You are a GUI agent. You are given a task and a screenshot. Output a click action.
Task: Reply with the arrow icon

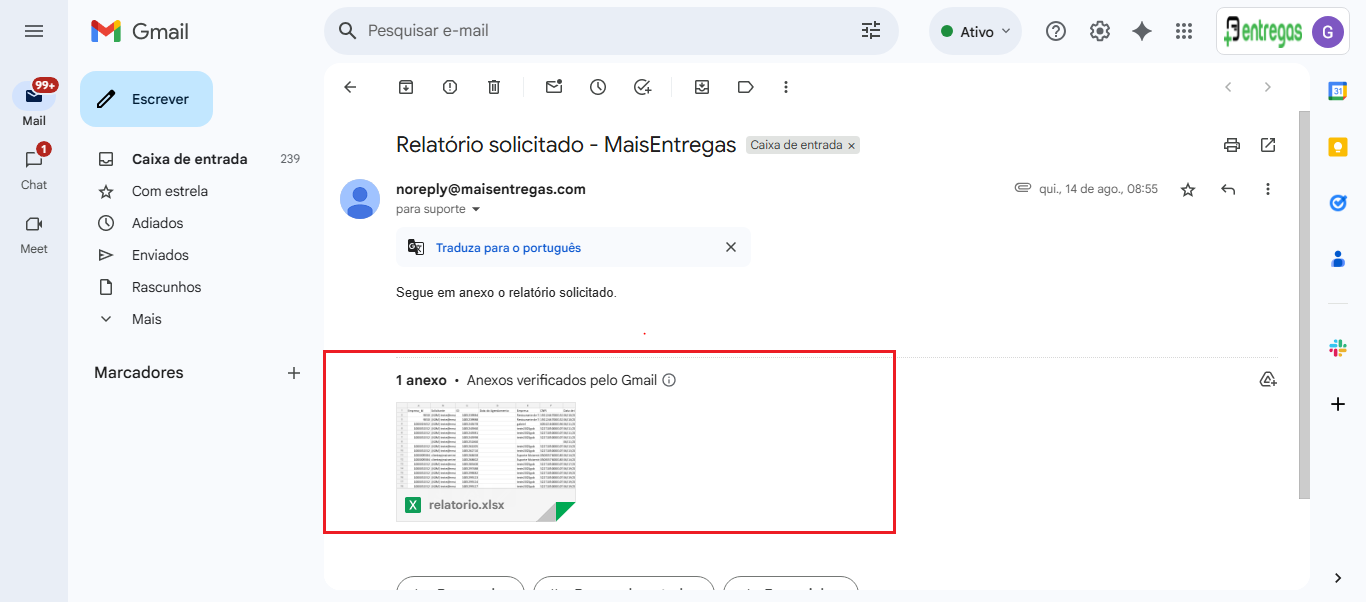[x=1228, y=189]
